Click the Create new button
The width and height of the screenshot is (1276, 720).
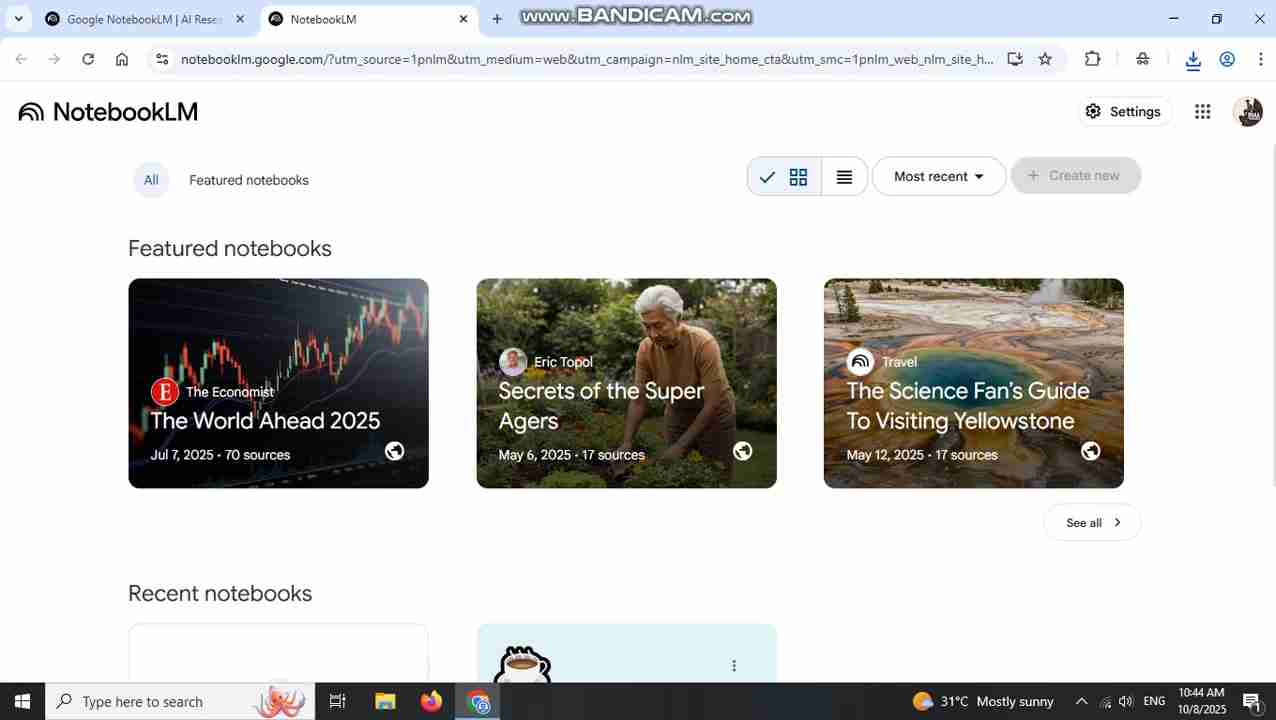pyautogui.click(x=1075, y=175)
